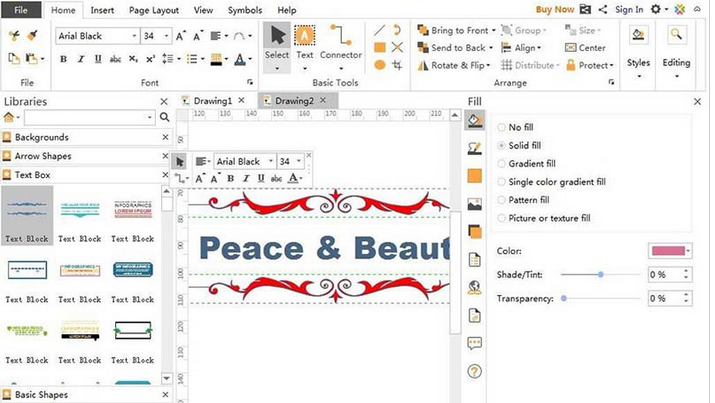This screenshot has width=715, height=403.
Task: Toggle Italic in the ribbon Font group
Action: point(81,59)
